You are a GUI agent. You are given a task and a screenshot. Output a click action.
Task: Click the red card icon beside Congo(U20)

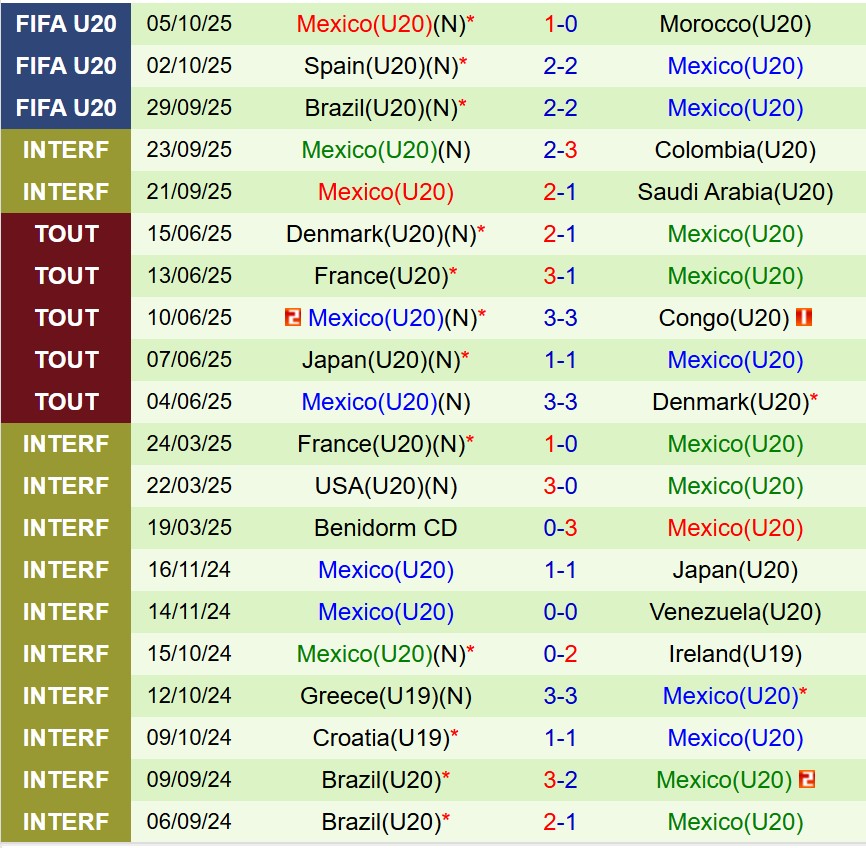point(804,318)
